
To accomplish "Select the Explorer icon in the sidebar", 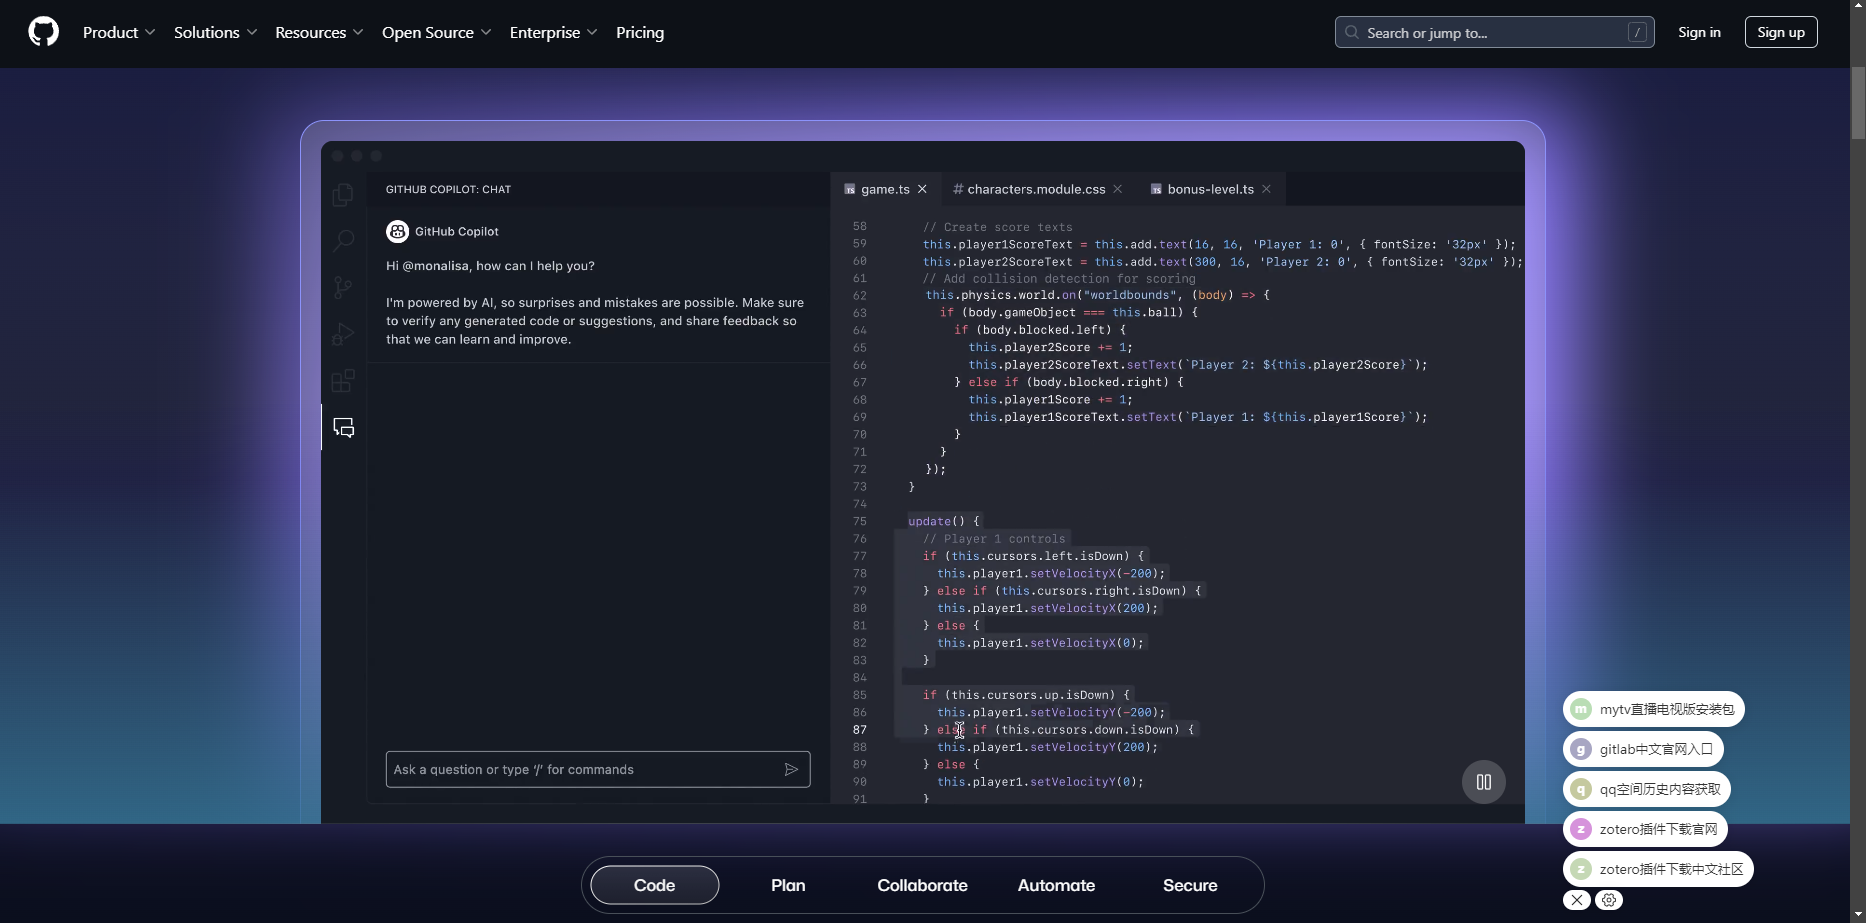I will point(343,194).
